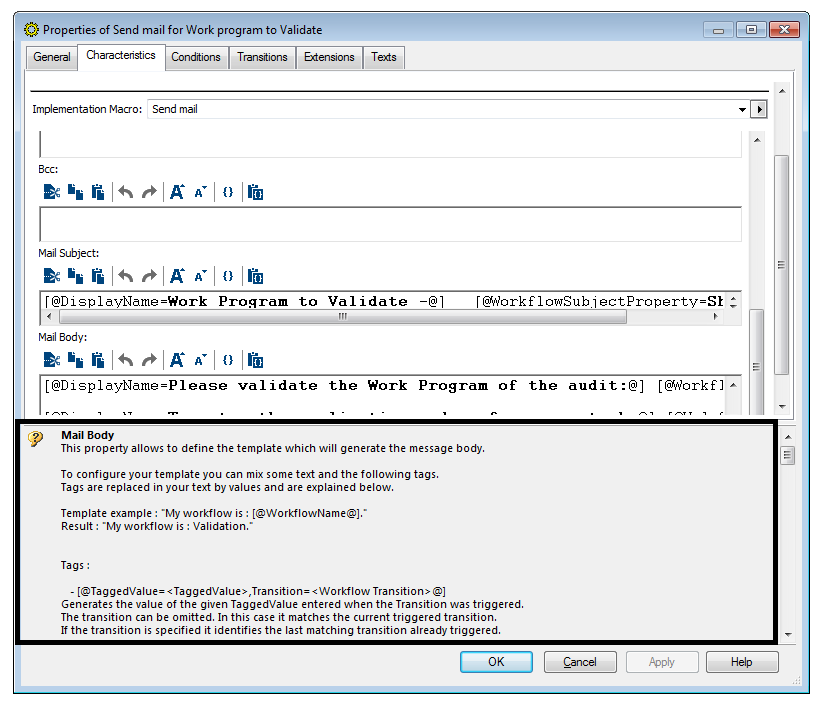816x705 pixels.
Task: Click braces tag icon in Bcc toolbar
Action: [228, 192]
